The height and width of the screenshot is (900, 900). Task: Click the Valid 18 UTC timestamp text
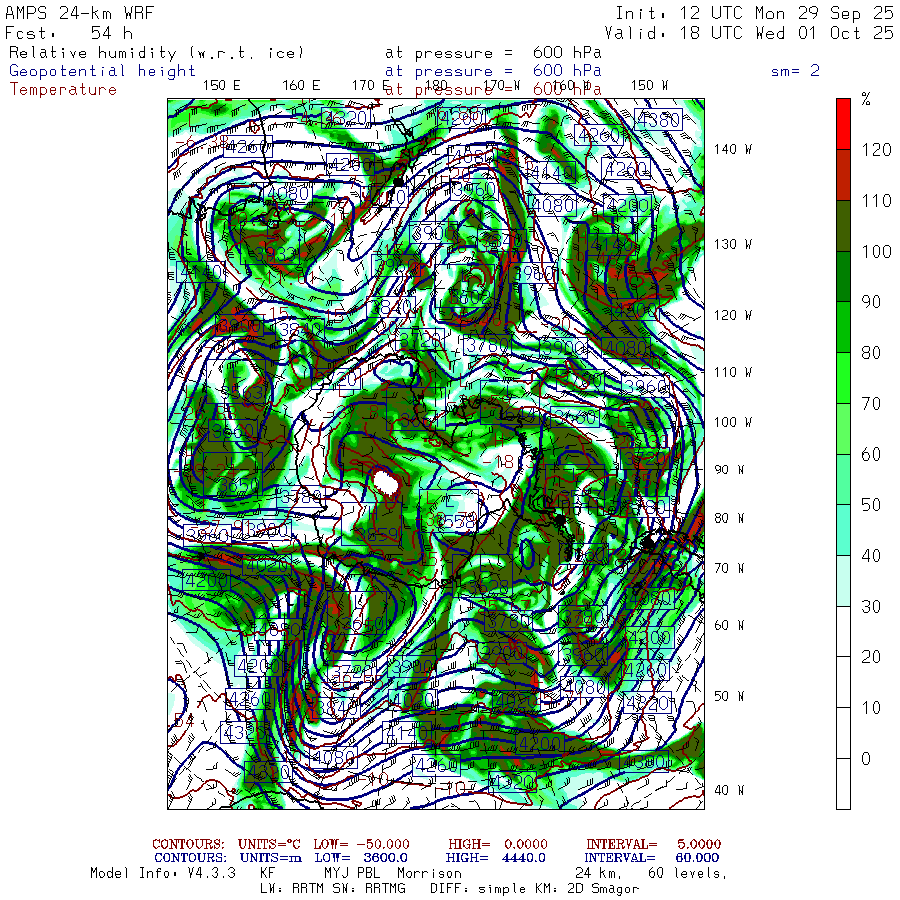click(x=749, y=33)
